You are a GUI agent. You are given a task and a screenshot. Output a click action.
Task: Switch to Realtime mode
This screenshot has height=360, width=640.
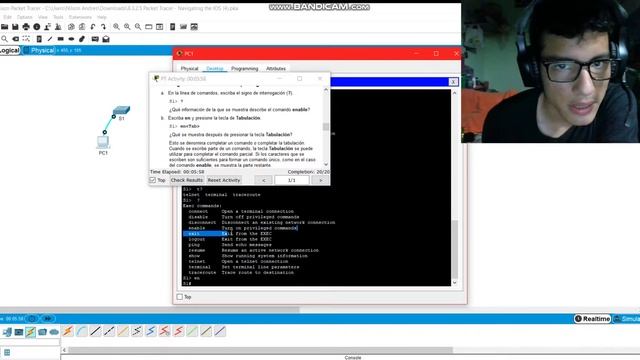tap(592, 319)
